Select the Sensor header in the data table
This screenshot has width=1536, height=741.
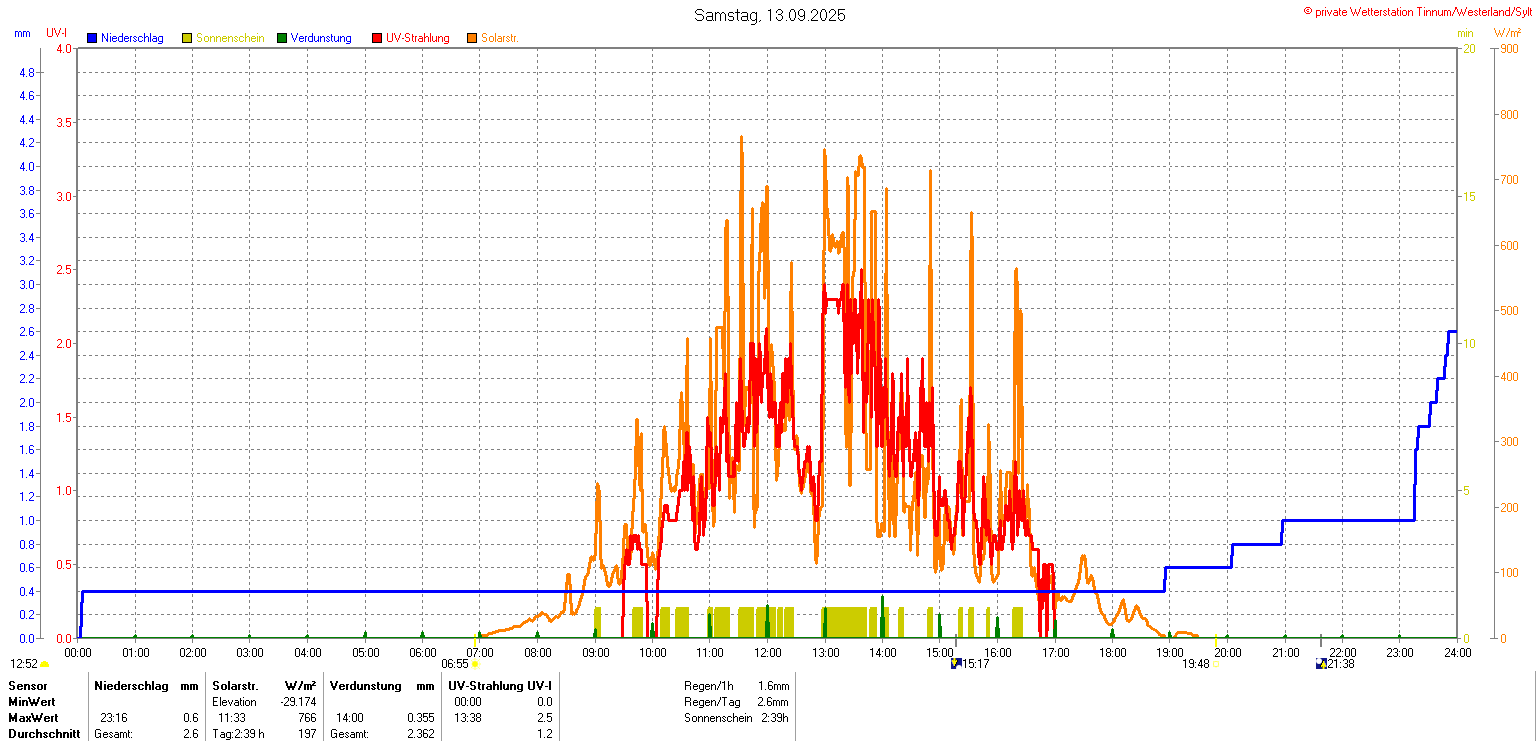pos(28,686)
